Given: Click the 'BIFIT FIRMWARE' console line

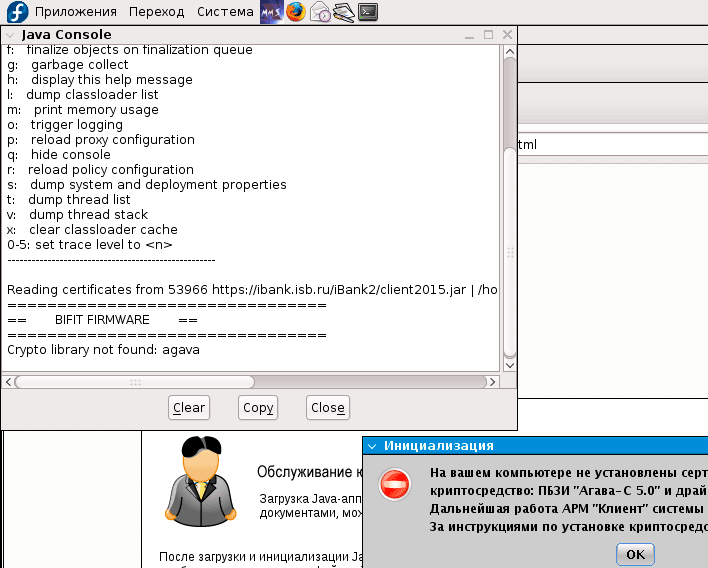Looking at the screenshot, I should click(102, 320).
